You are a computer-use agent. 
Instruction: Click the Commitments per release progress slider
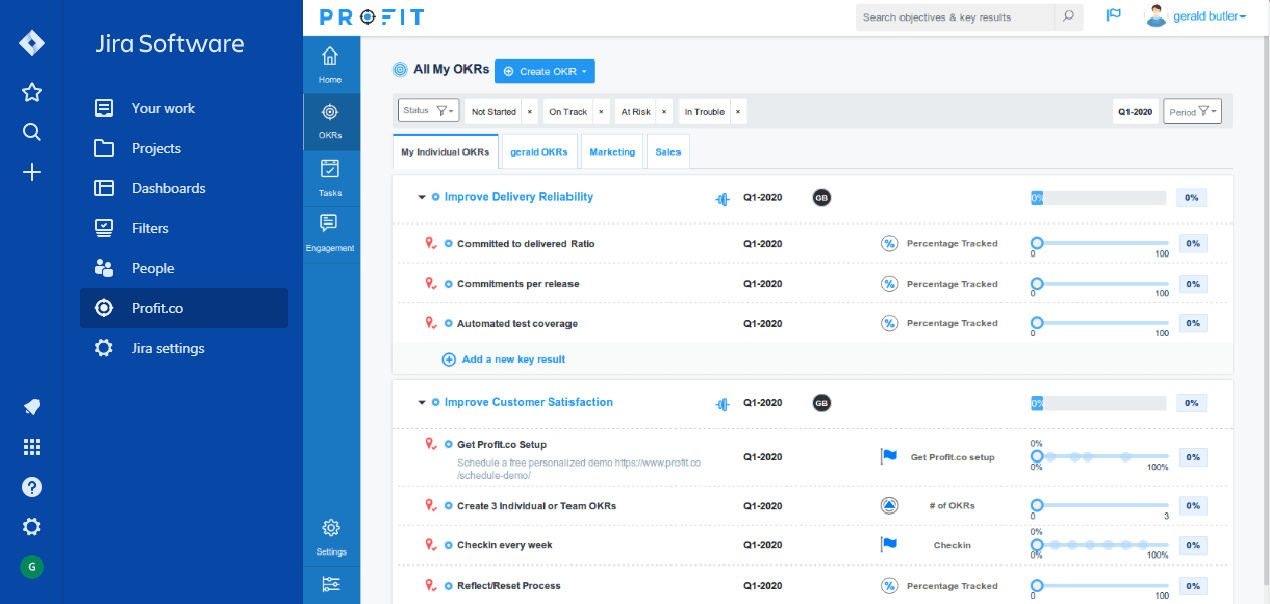1100,283
